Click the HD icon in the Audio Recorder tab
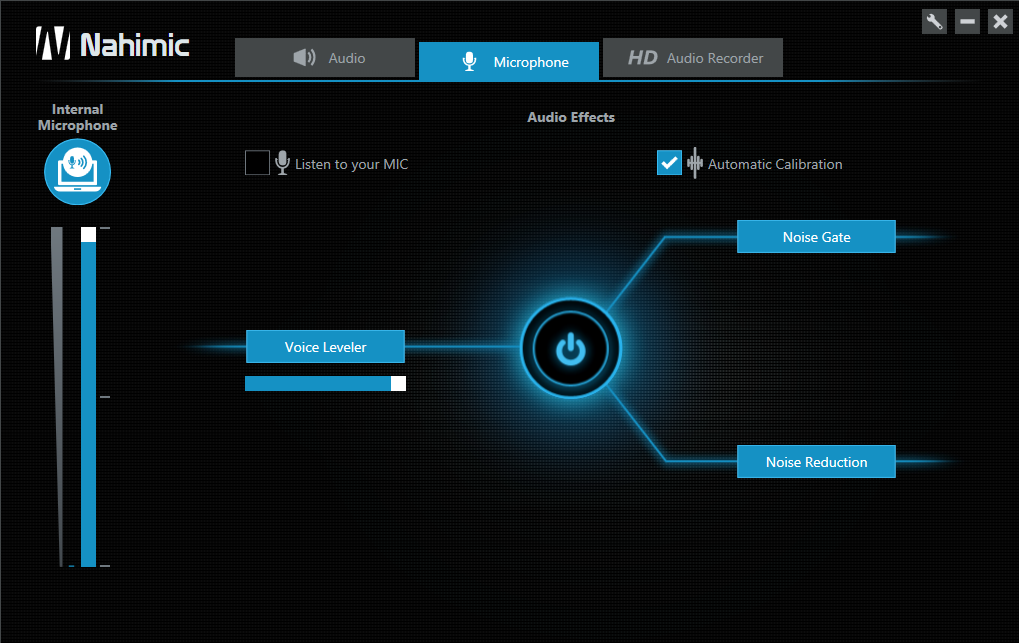The image size is (1019, 643). coord(642,58)
